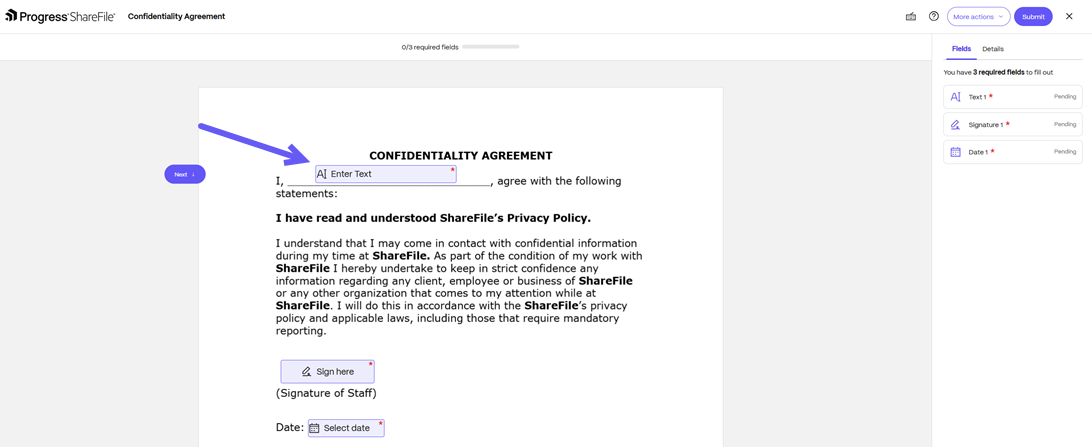The image size is (1092, 447).
Task: Jump to next field with Next button
Action: [x=185, y=174]
